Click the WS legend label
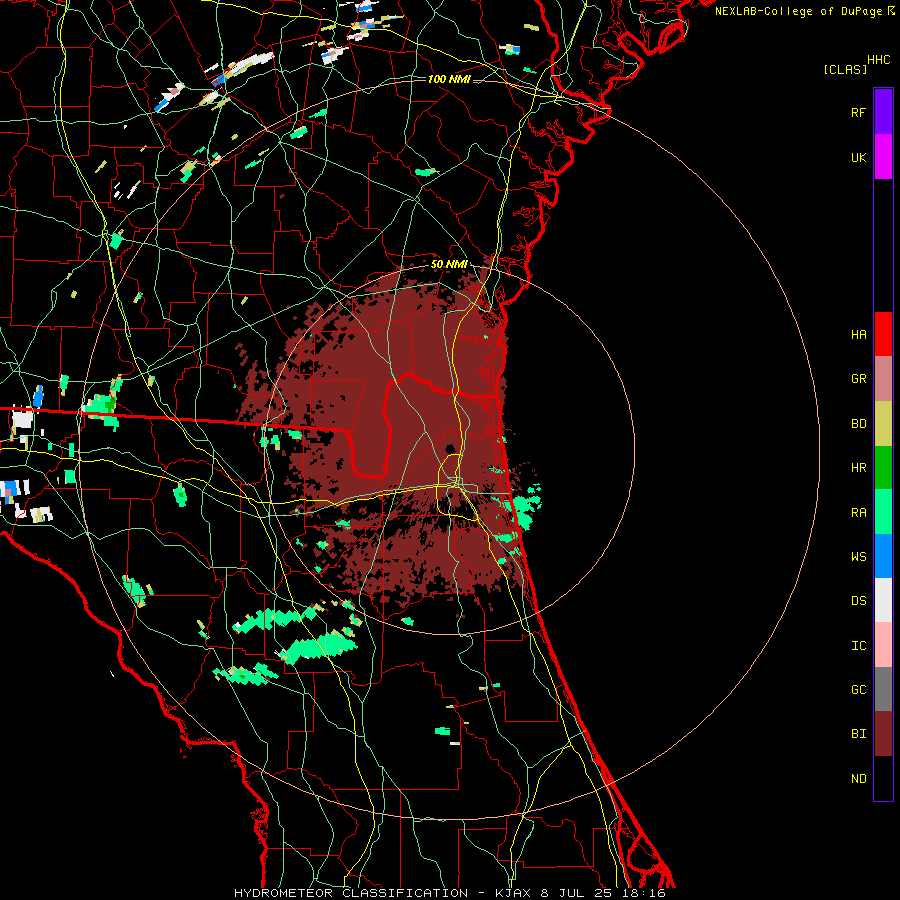This screenshot has height=900, width=900. pyautogui.click(x=859, y=557)
